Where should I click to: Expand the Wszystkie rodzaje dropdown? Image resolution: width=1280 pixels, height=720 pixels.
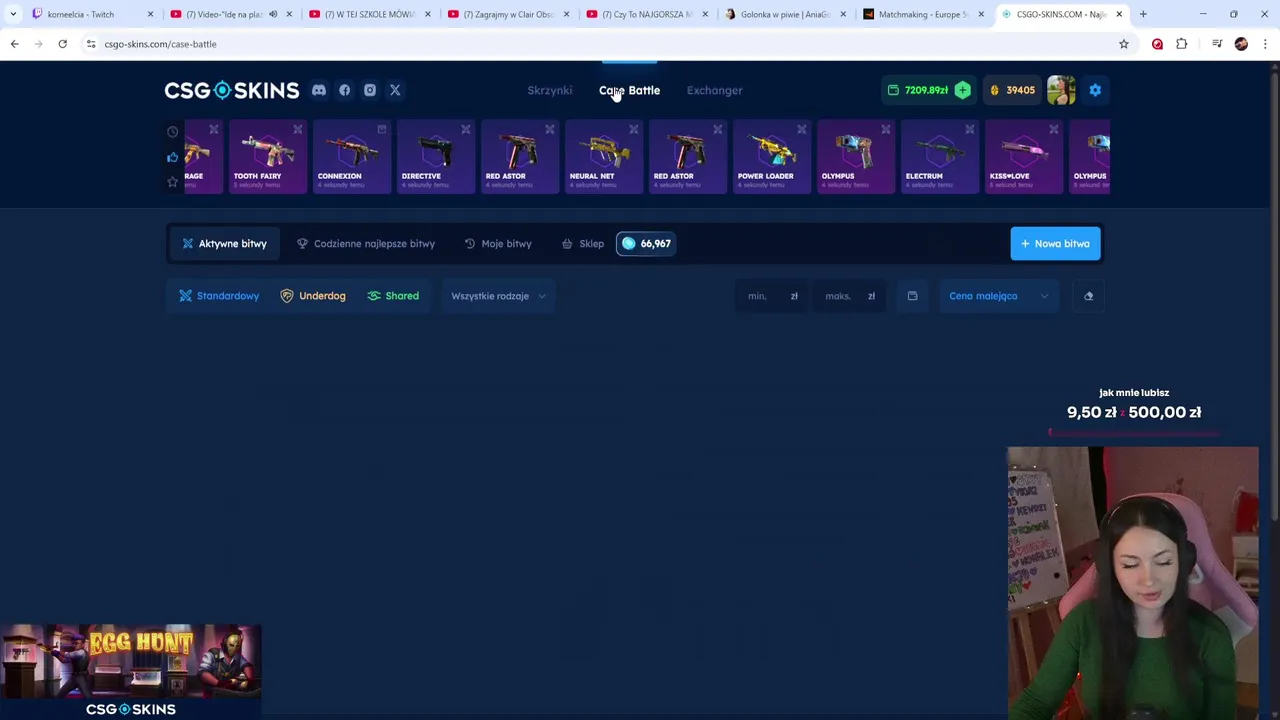click(x=498, y=296)
